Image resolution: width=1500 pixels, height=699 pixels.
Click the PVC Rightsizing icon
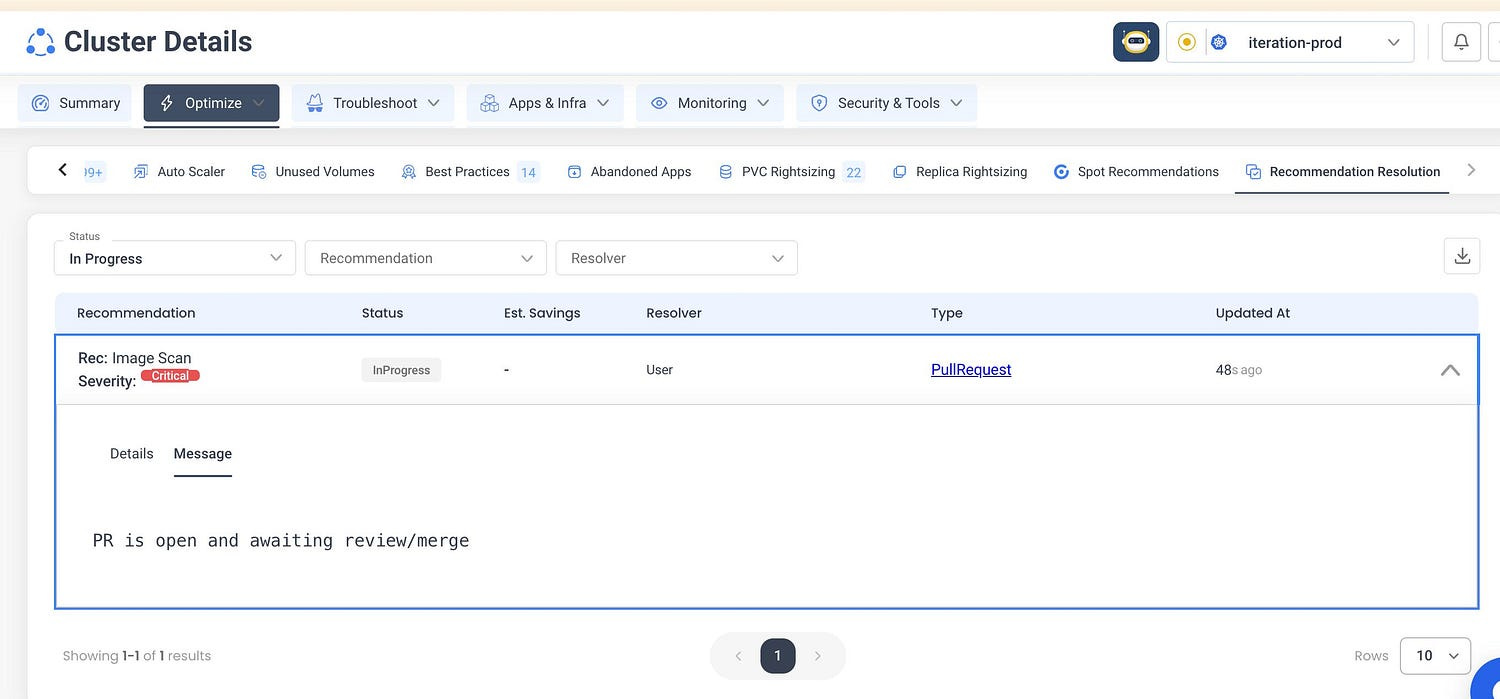coord(726,172)
